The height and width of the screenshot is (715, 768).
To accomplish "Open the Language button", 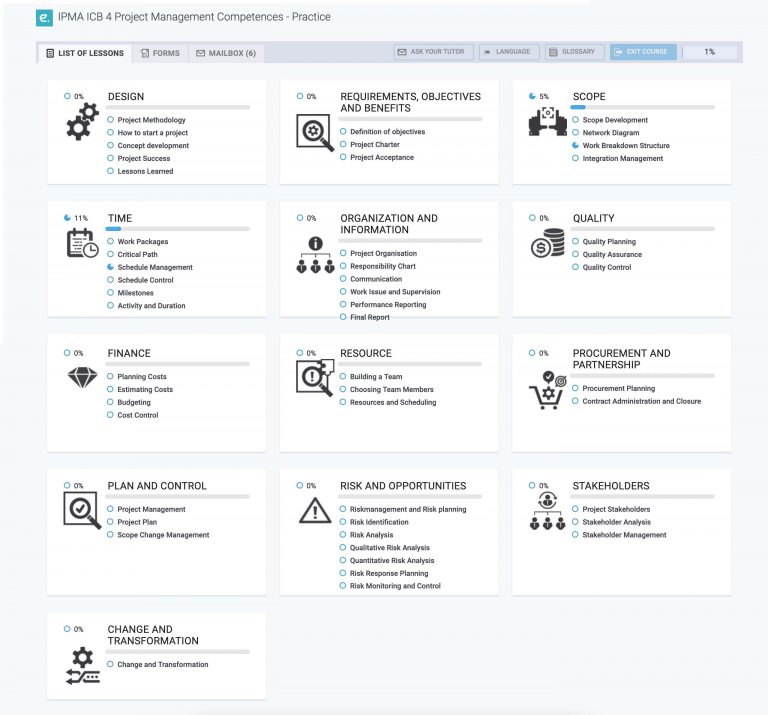I will [509, 51].
